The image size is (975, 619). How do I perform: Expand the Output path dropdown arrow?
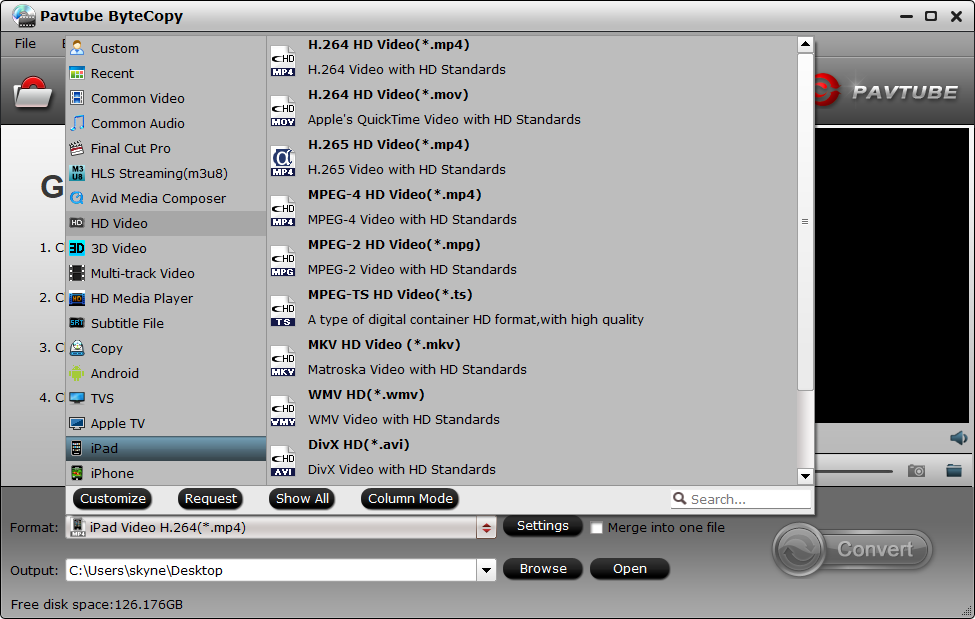(486, 570)
